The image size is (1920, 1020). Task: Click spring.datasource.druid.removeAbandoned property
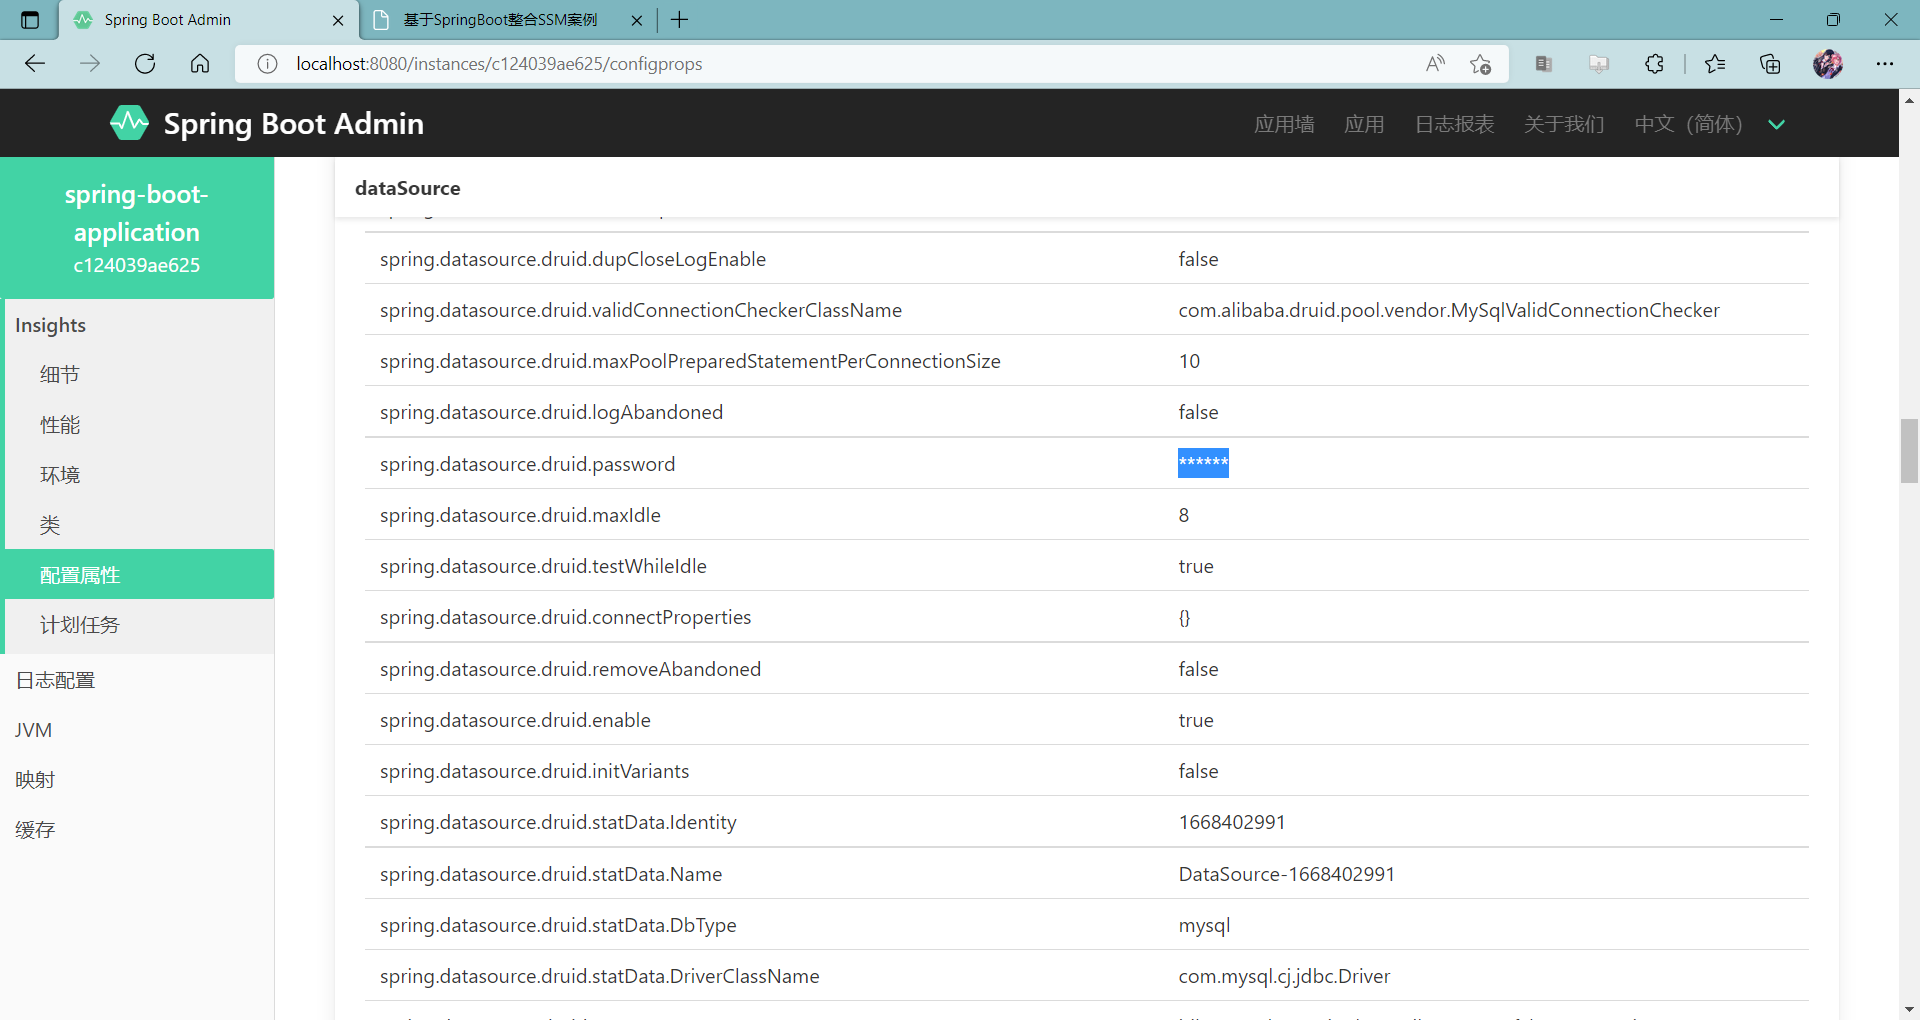point(570,669)
